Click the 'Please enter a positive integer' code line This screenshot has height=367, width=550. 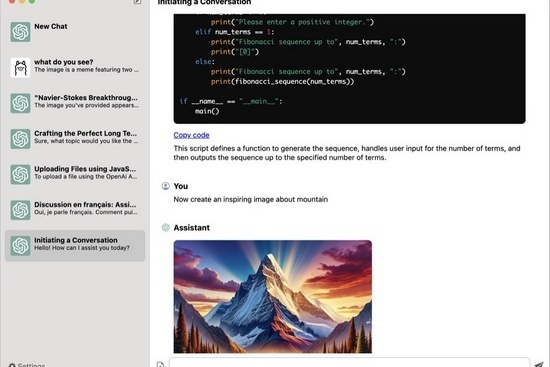(292, 22)
